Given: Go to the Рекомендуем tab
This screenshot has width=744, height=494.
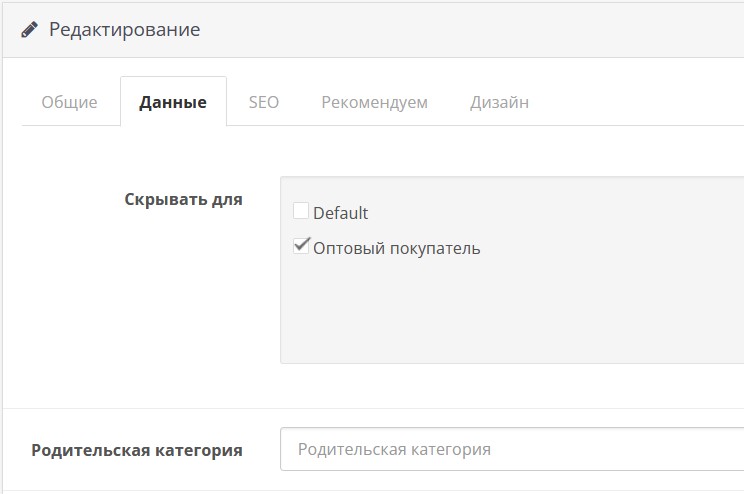Looking at the screenshot, I should click(374, 102).
